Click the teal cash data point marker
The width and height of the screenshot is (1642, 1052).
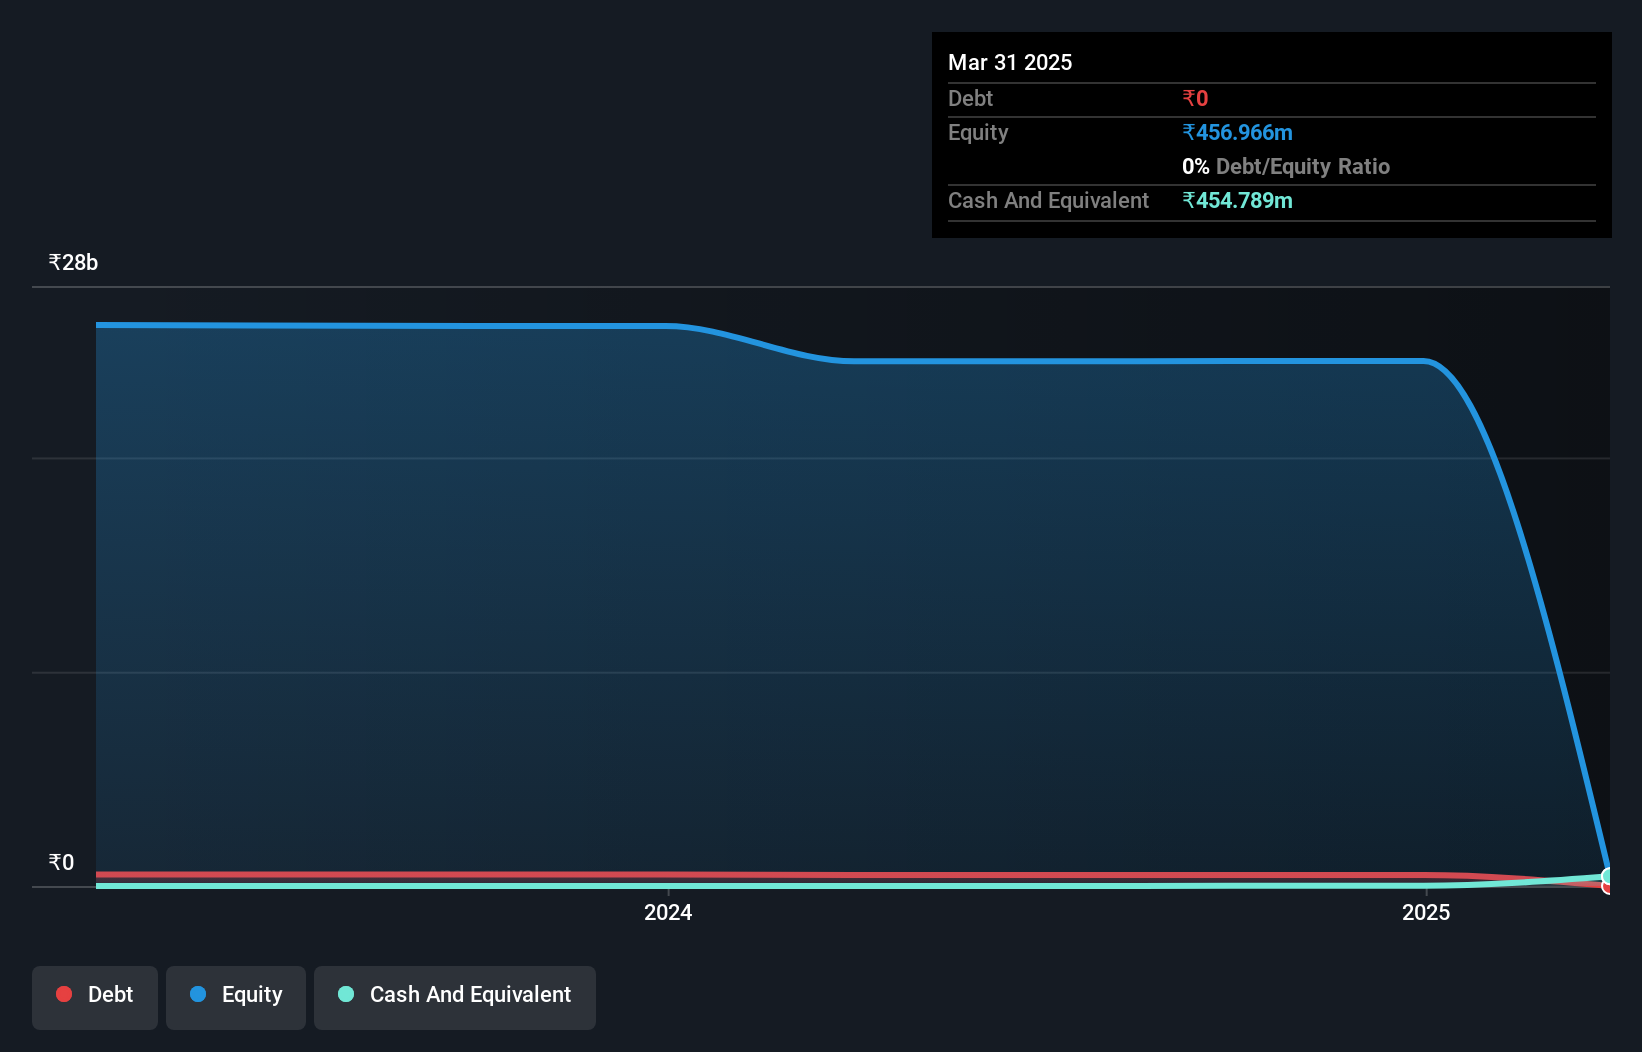[1608, 877]
